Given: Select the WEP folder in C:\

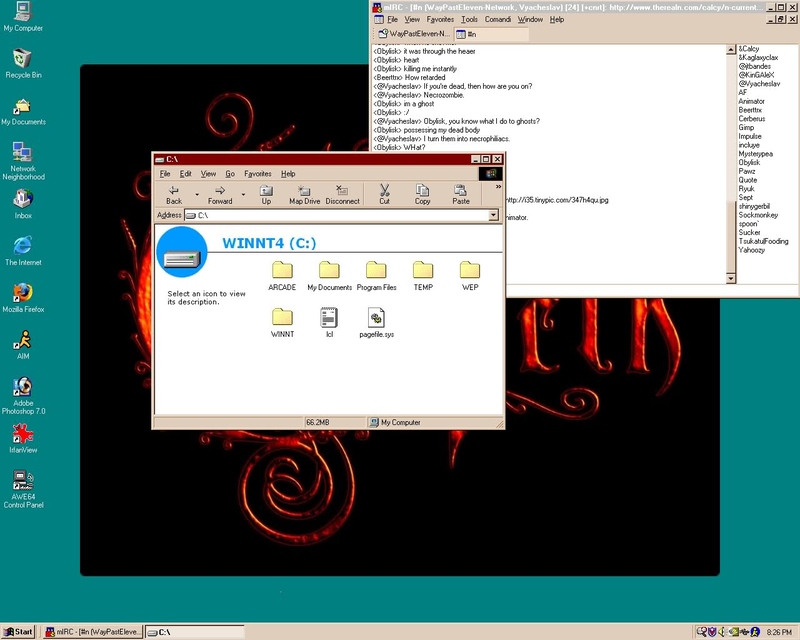Looking at the screenshot, I should click(470, 276).
